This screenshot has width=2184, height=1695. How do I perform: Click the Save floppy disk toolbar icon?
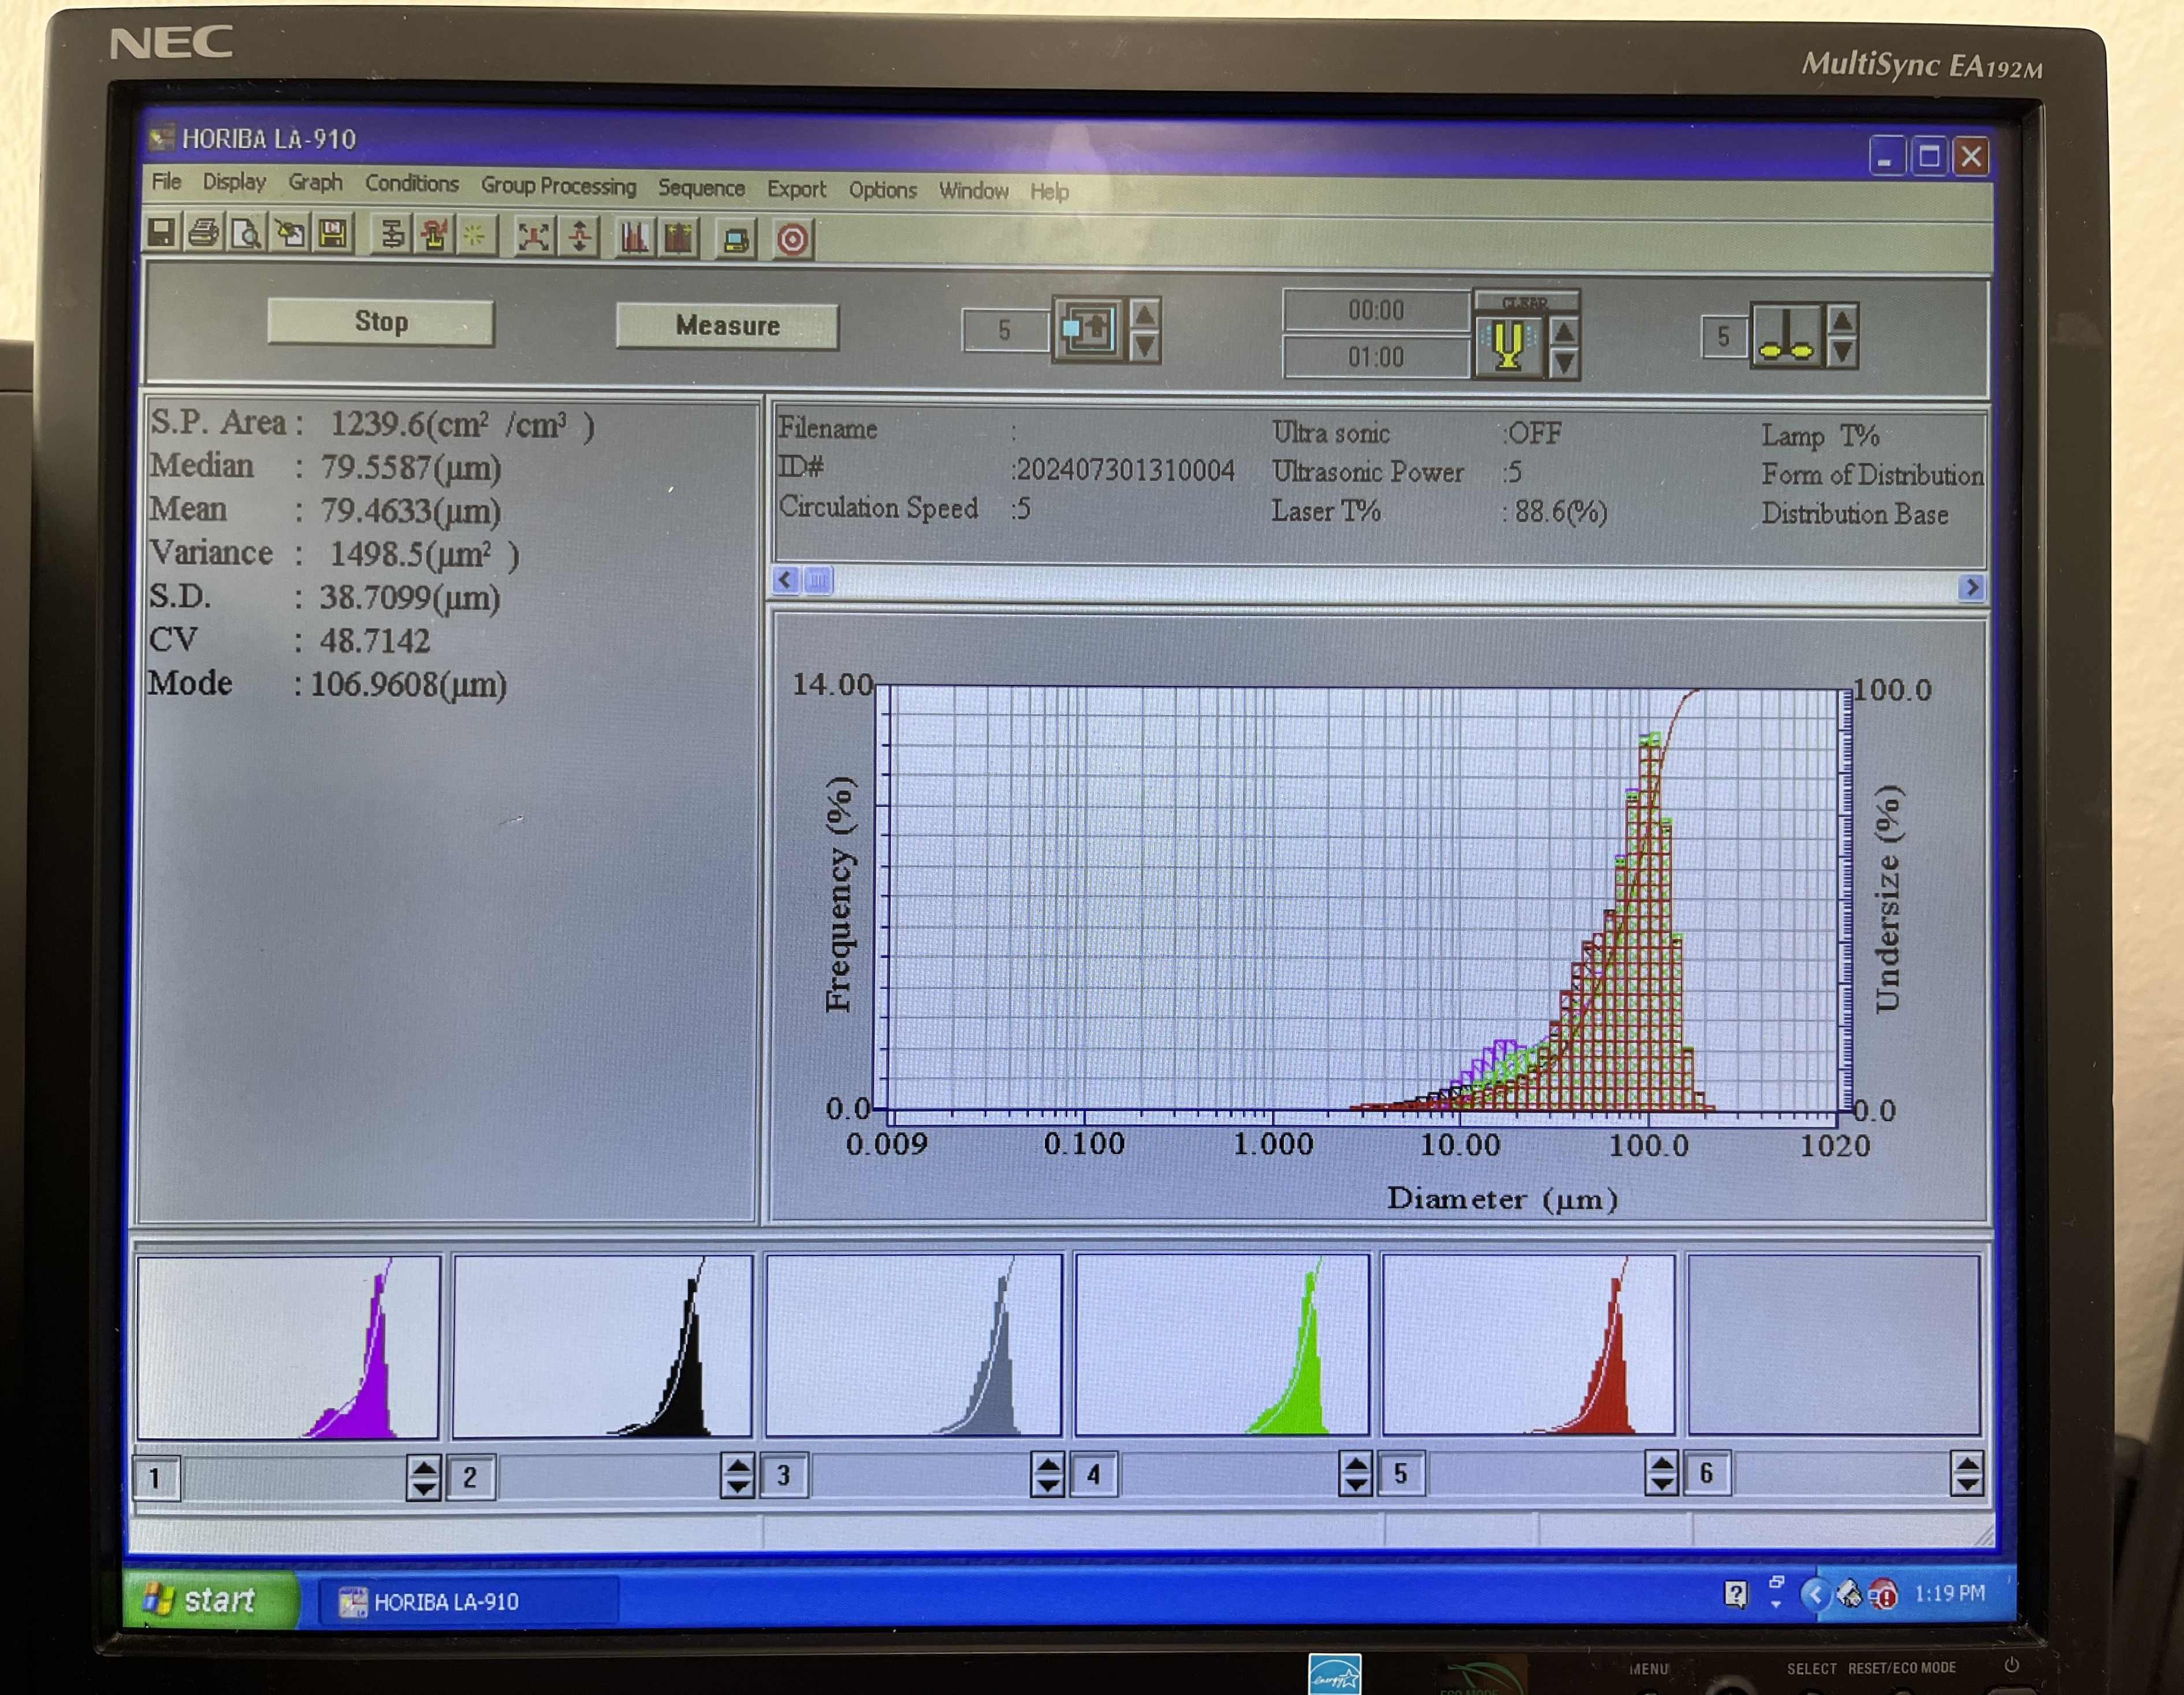tap(162, 233)
